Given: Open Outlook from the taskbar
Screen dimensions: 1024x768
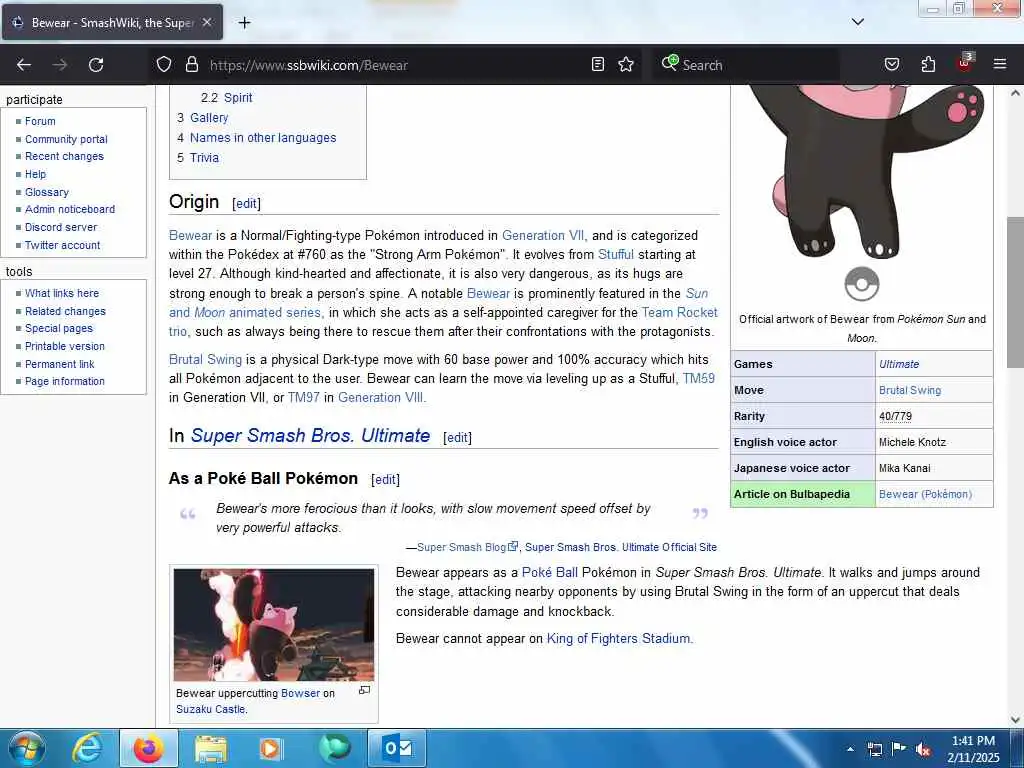Looking at the screenshot, I should pos(397,748).
